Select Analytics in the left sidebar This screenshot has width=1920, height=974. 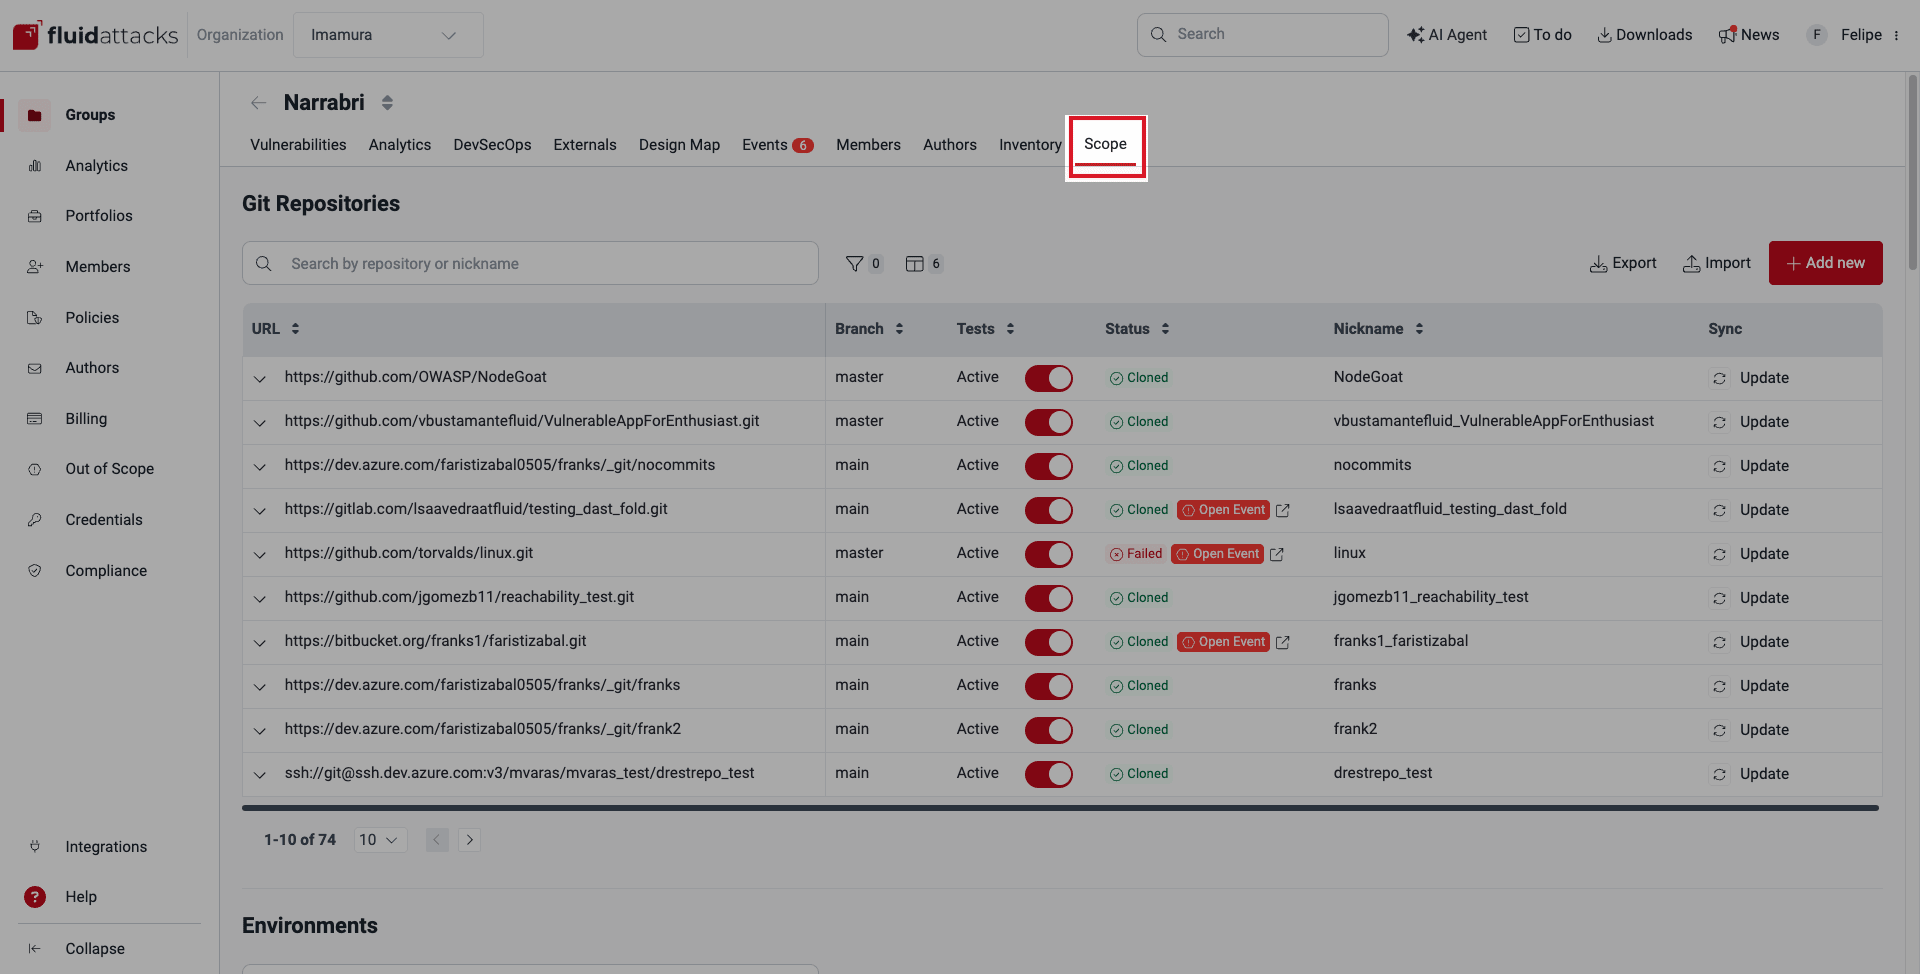click(x=96, y=165)
